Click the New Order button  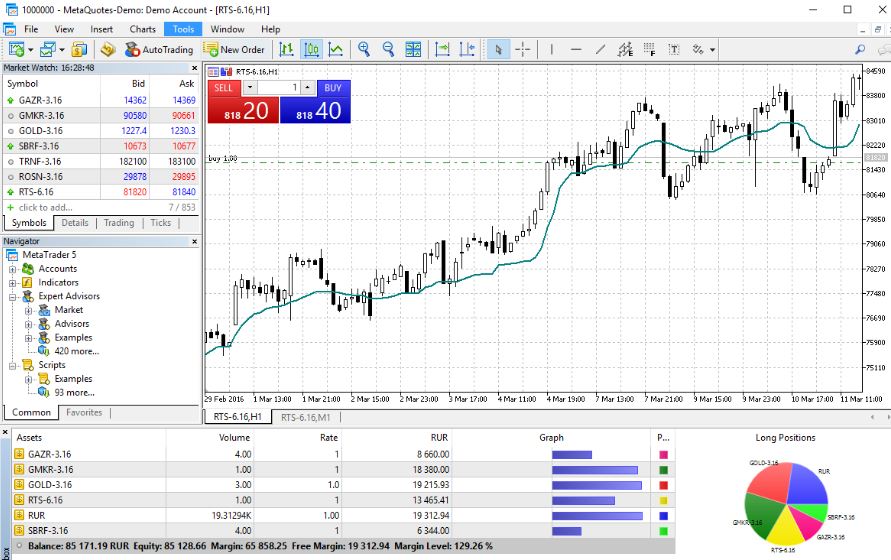coord(234,49)
